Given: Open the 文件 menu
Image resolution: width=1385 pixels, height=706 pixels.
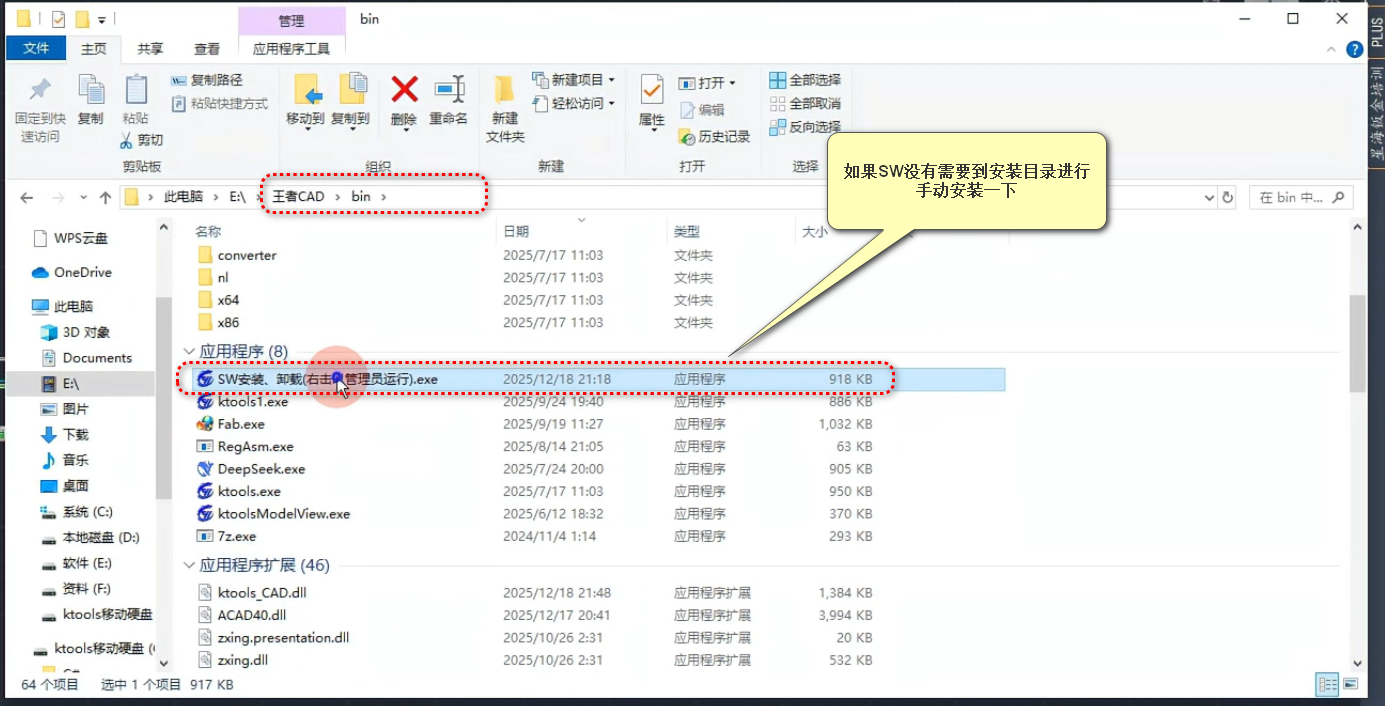Looking at the screenshot, I should [36, 47].
